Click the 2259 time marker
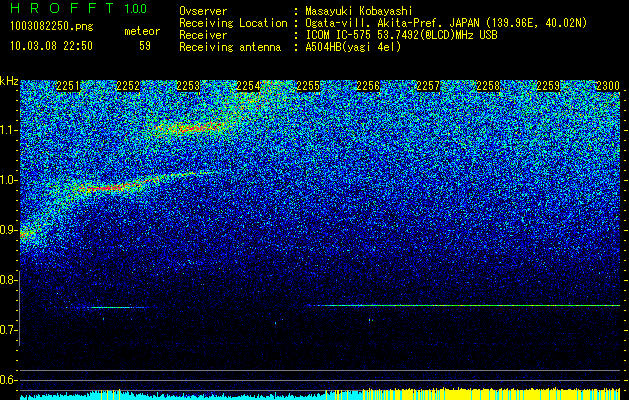Image resolution: width=629 pixels, height=400 pixels. 548,86
